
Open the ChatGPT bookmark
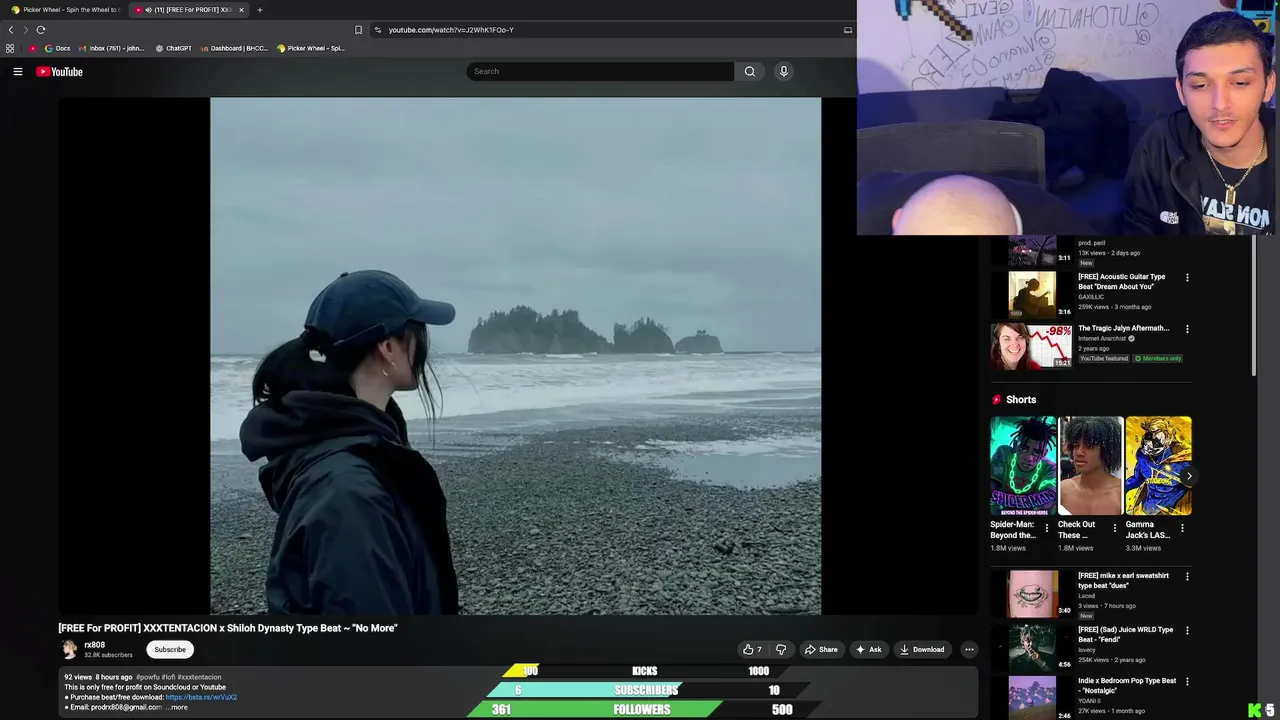point(173,48)
